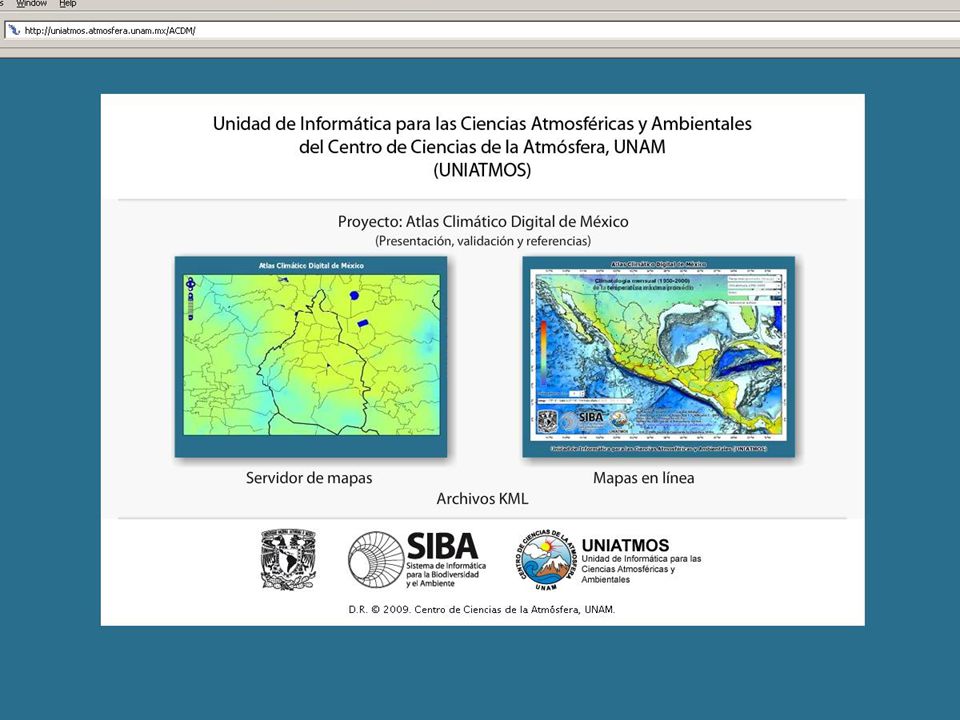Click the zoom slider in left map thumbnail
The image size is (960, 720).
tap(191, 306)
